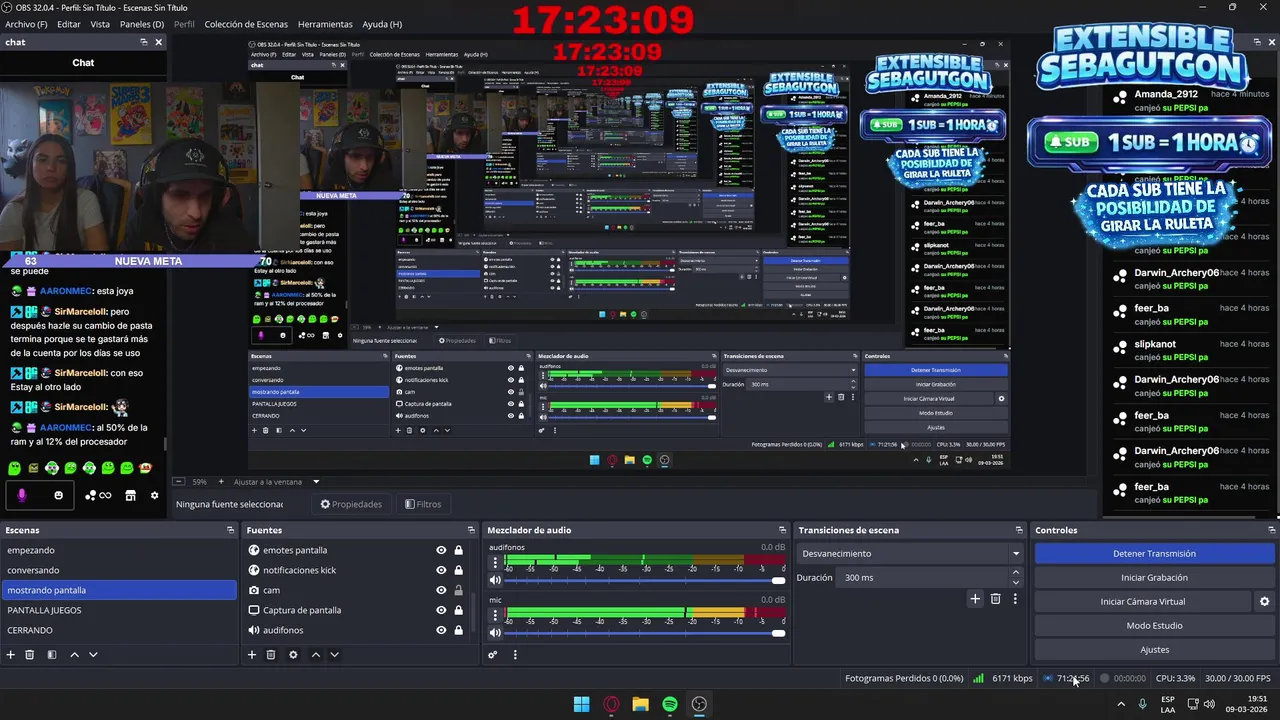The width and height of the screenshot is (1280, 720).
Task: Click the Duración 300 ms field
Action: tap(922, 577)
